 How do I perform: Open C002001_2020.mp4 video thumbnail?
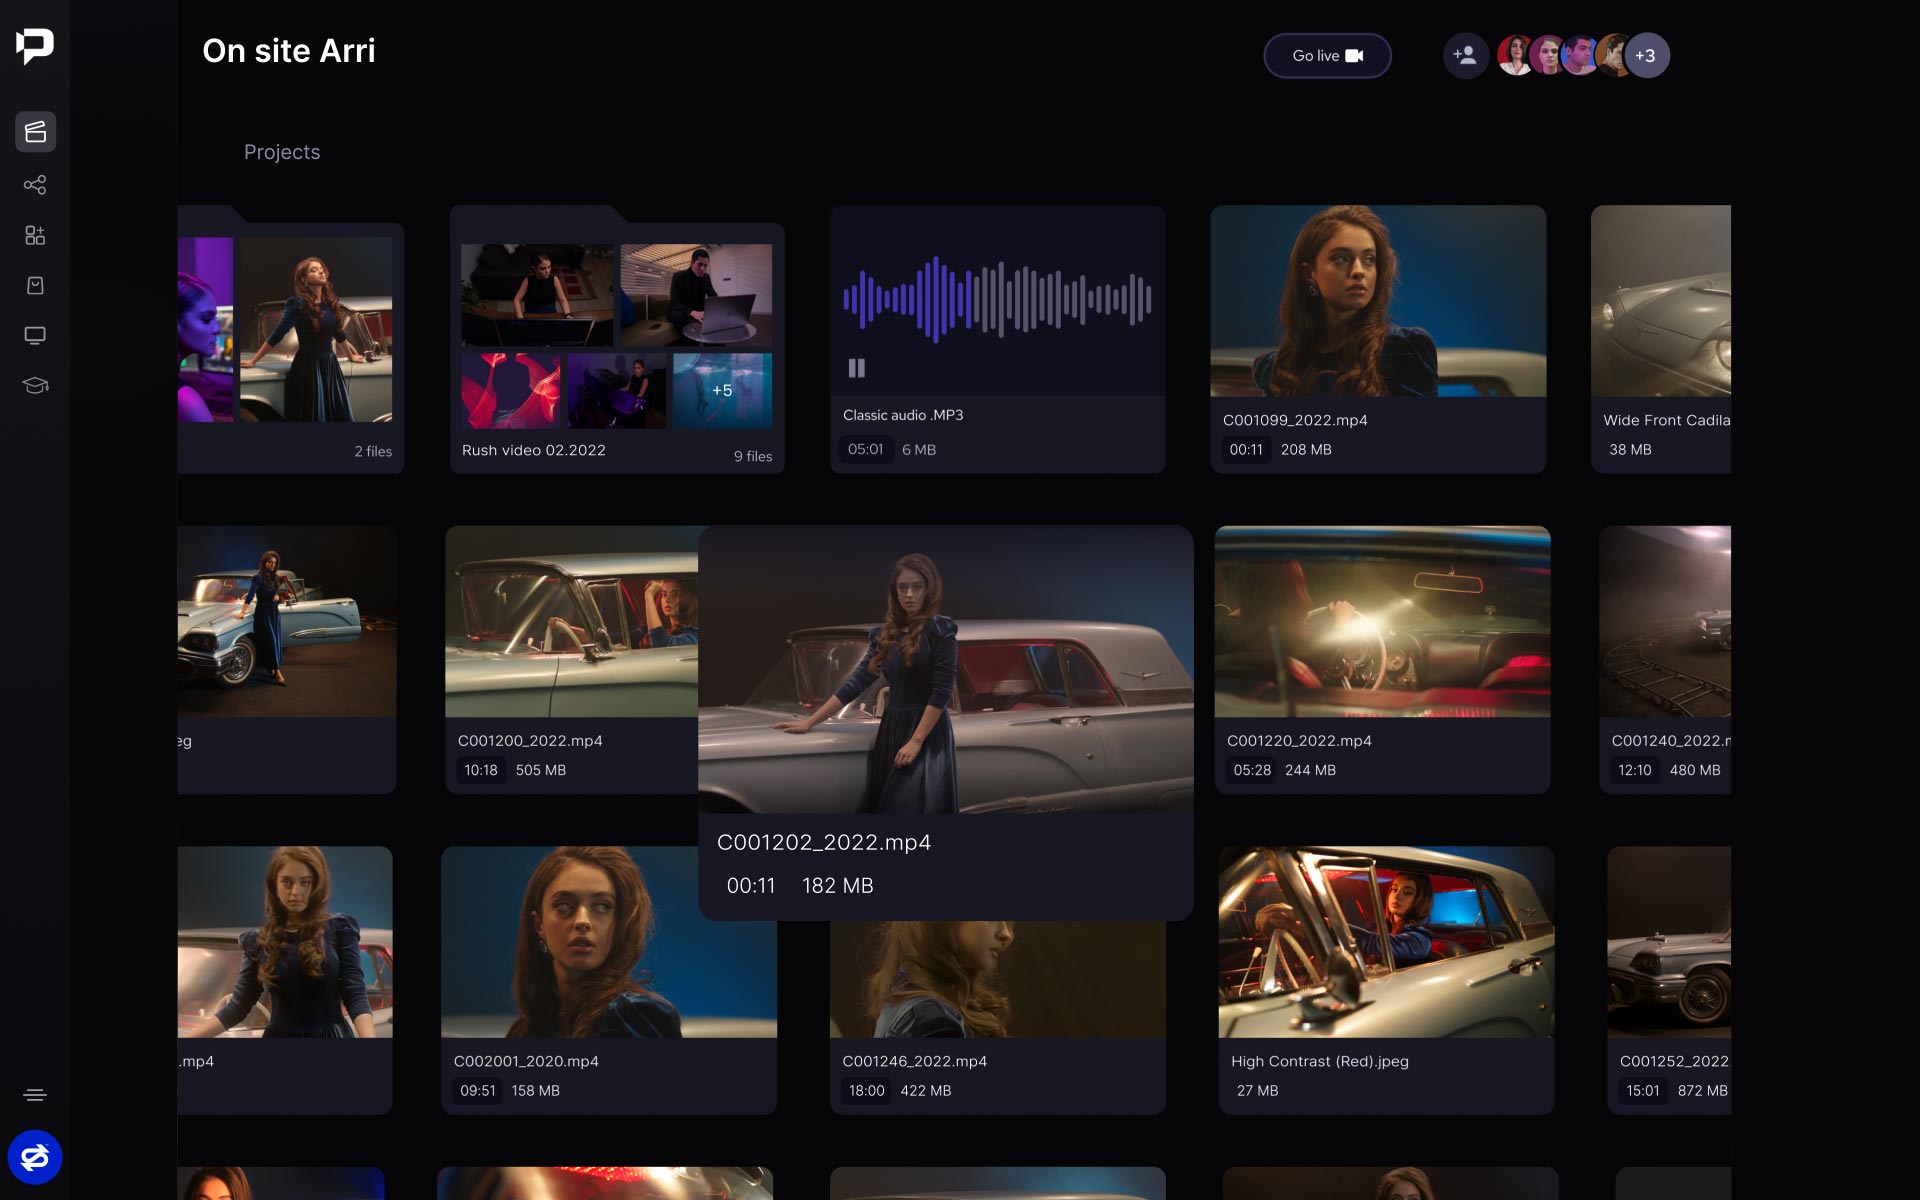point(609,942)
